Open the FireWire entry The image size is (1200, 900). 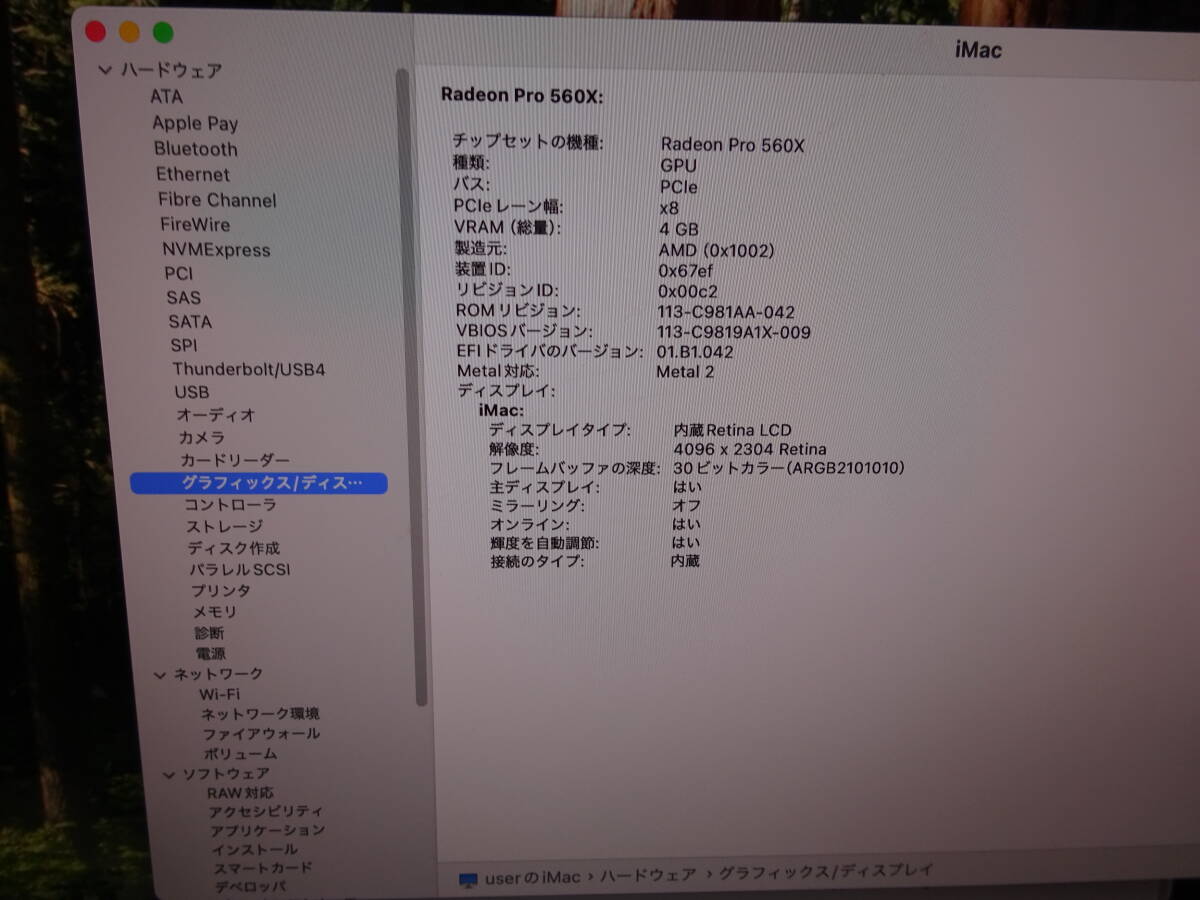point(195,225)
